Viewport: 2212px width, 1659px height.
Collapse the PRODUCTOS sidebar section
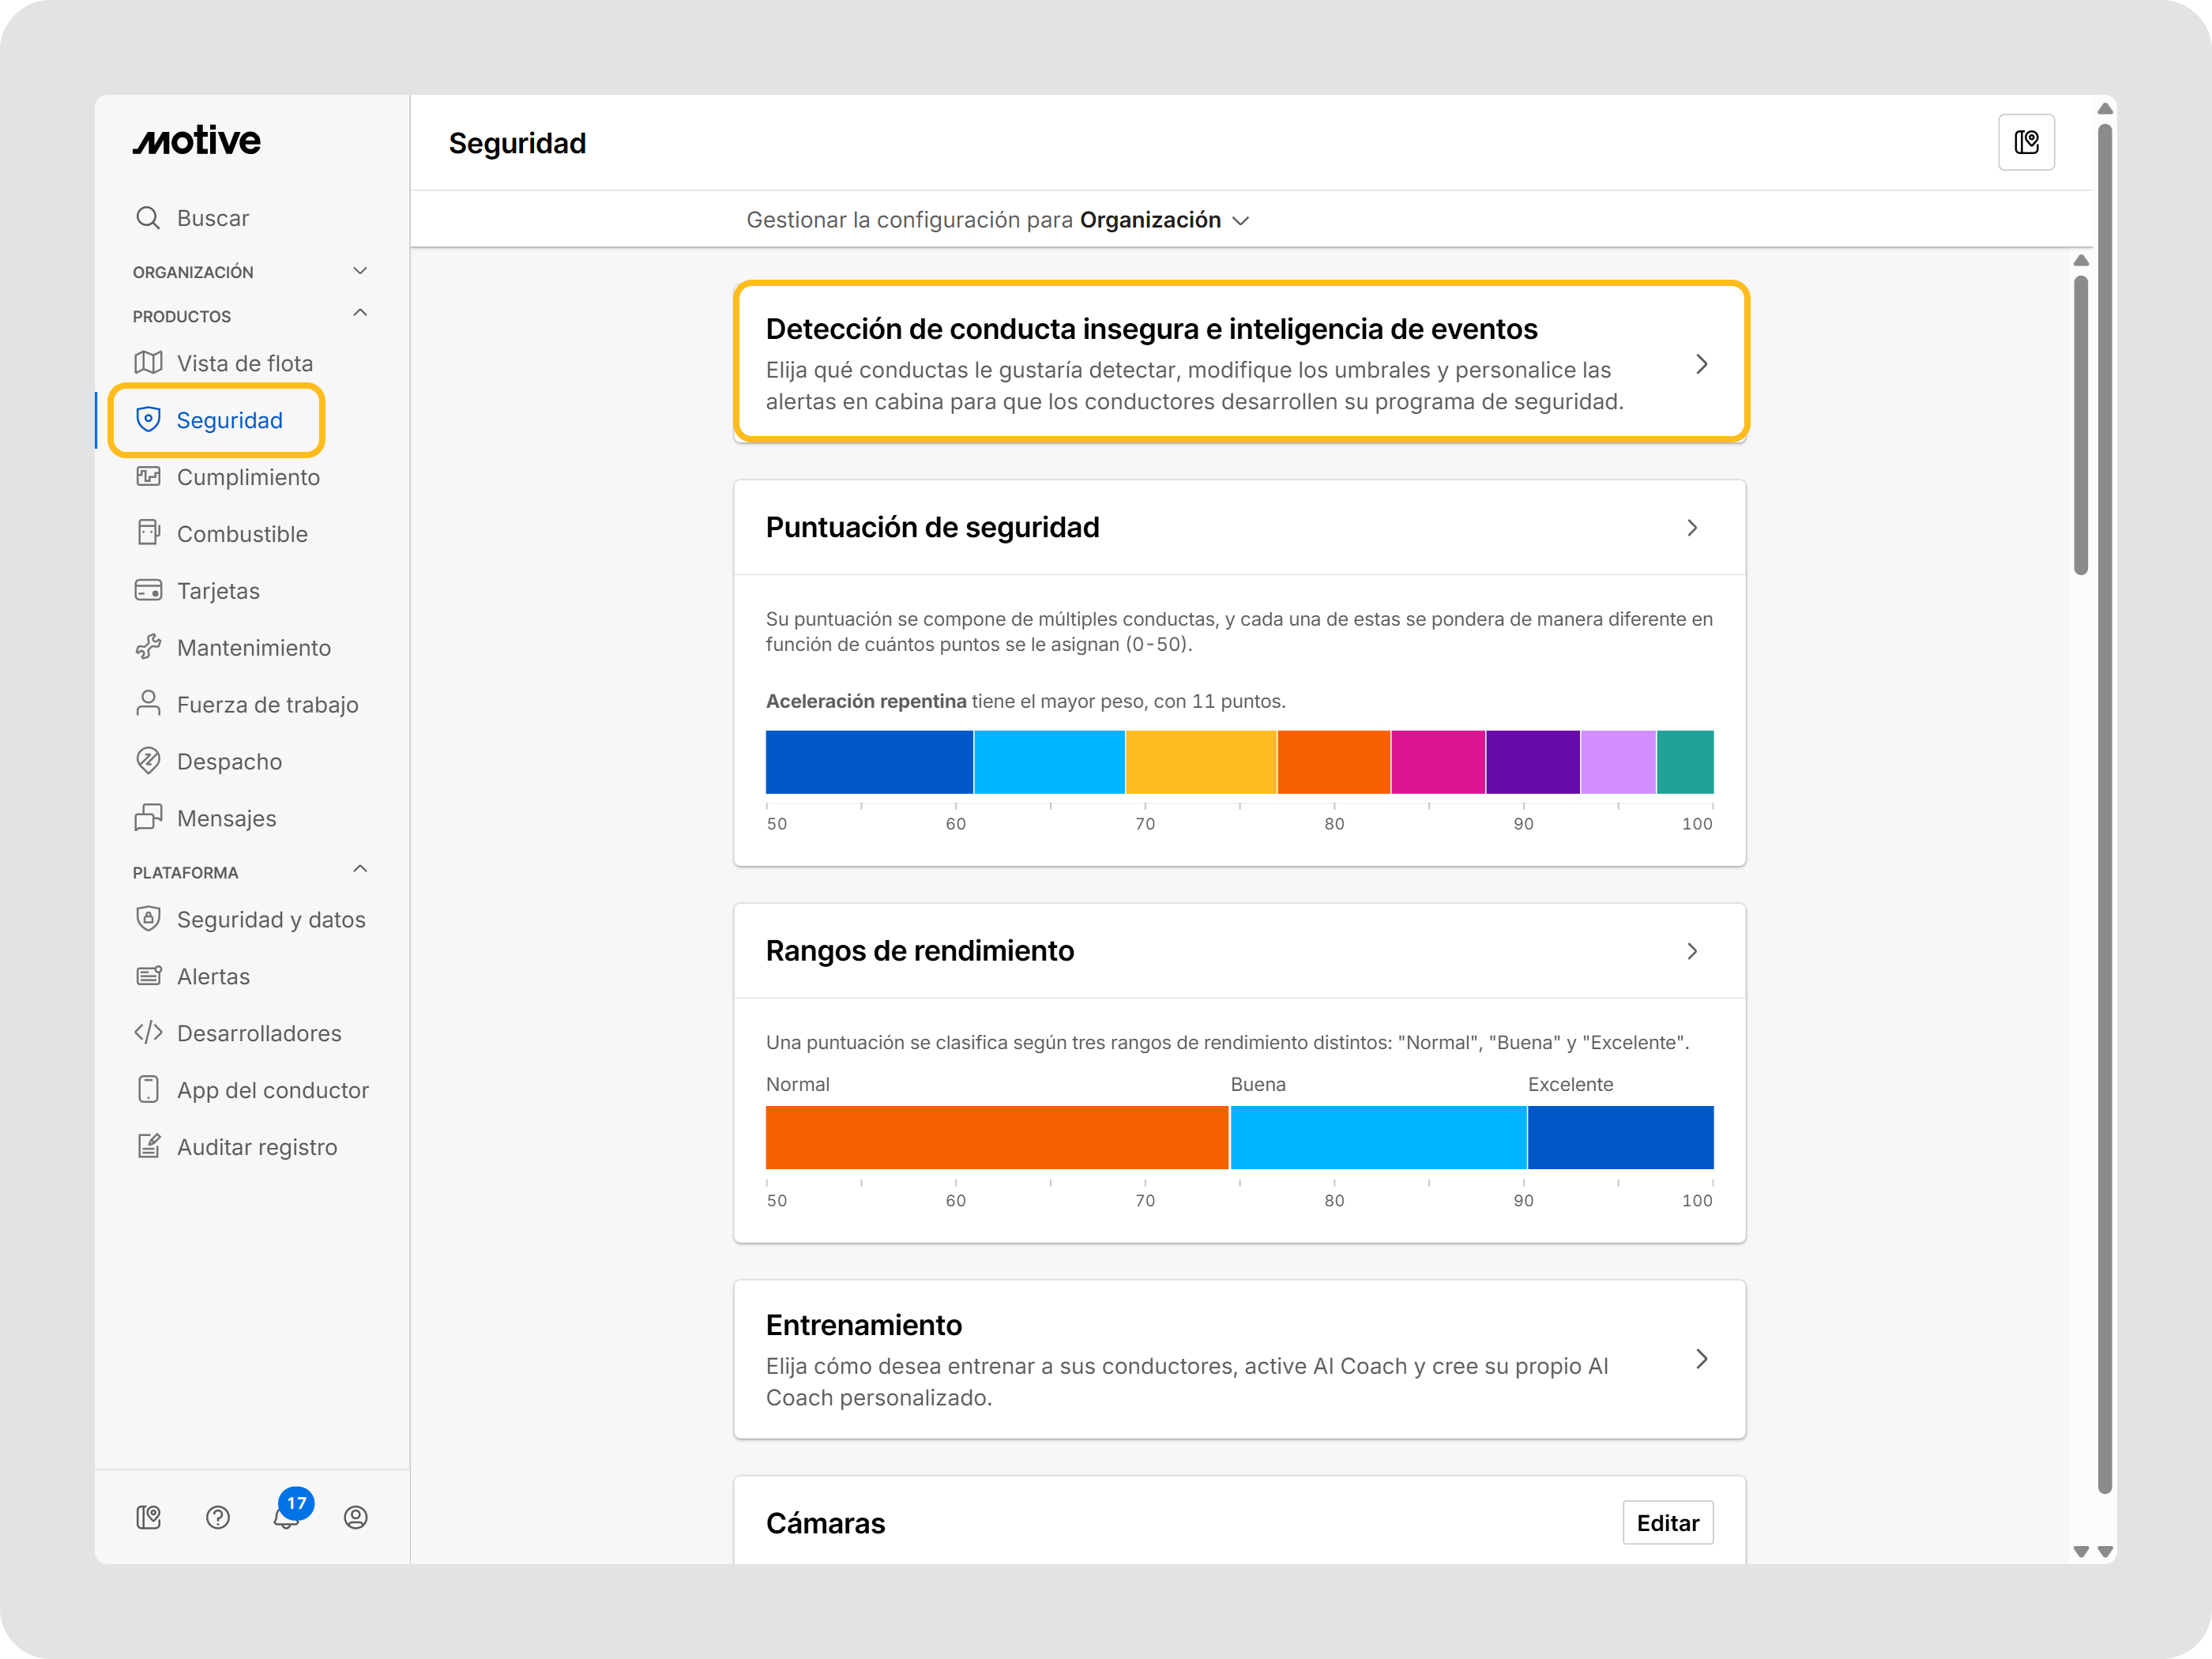coord(360,314)
